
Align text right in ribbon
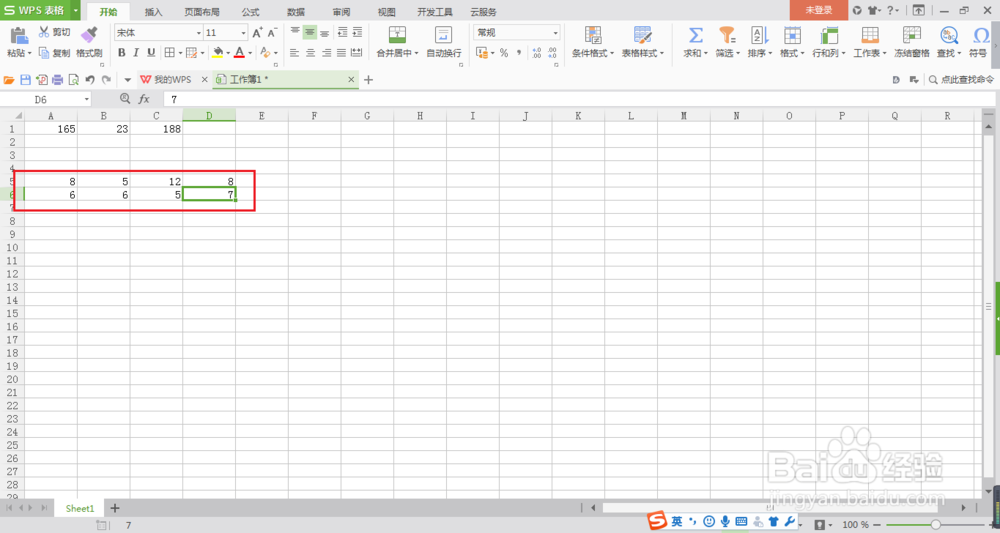coord(325,53)
